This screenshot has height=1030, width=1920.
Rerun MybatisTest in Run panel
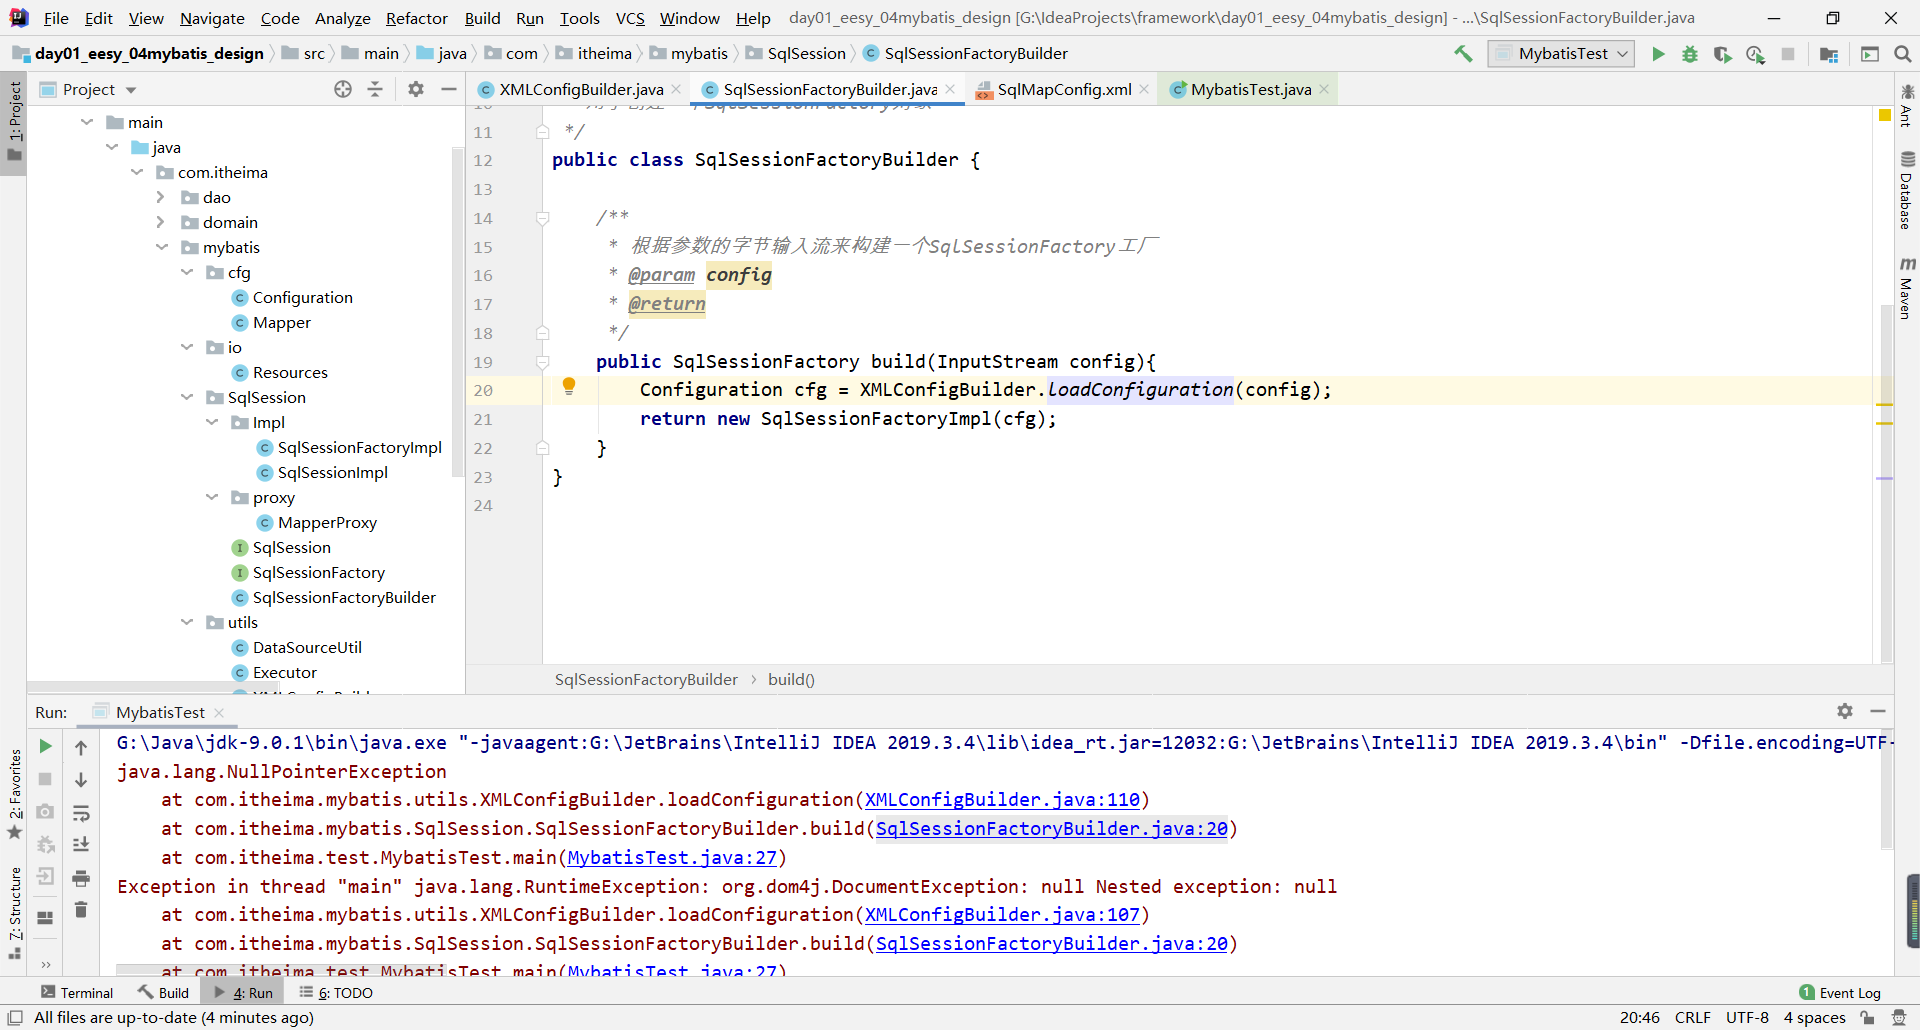45,746
